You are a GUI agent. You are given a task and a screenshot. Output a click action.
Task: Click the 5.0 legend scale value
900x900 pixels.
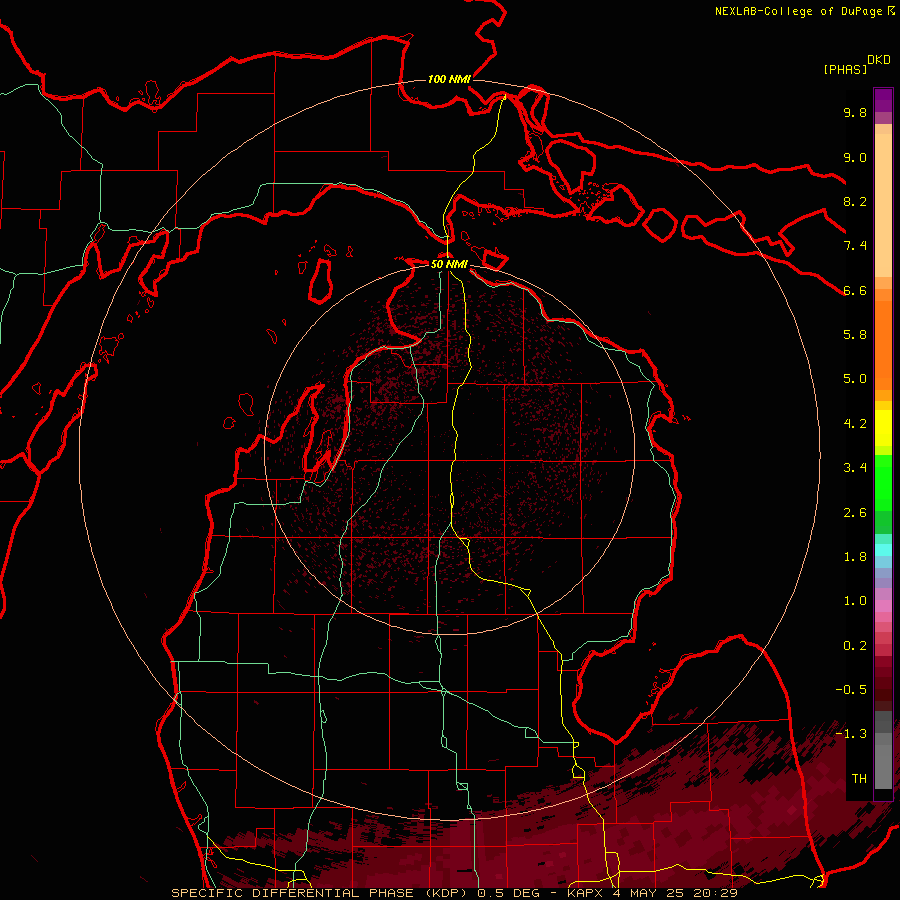tap(855, 379)
